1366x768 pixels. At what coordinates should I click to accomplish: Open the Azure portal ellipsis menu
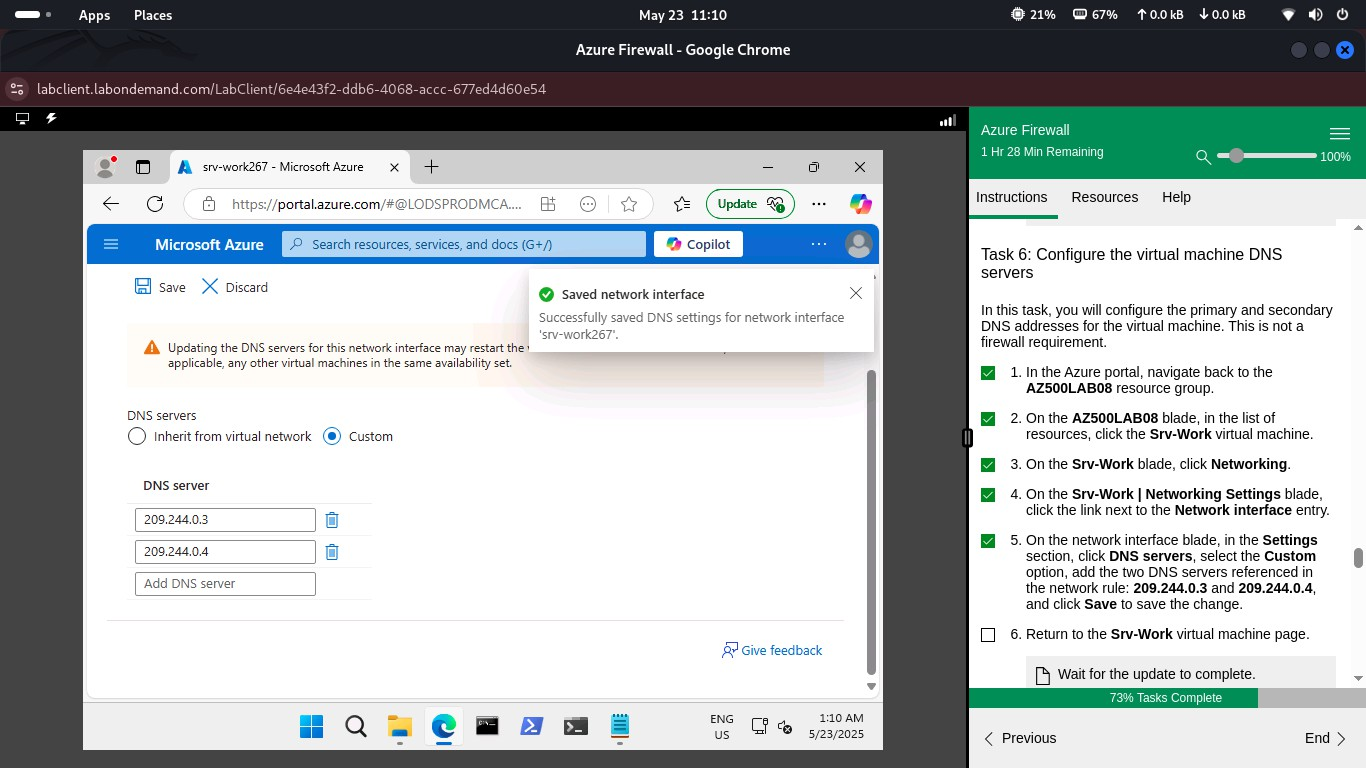[x=819, y=244]
